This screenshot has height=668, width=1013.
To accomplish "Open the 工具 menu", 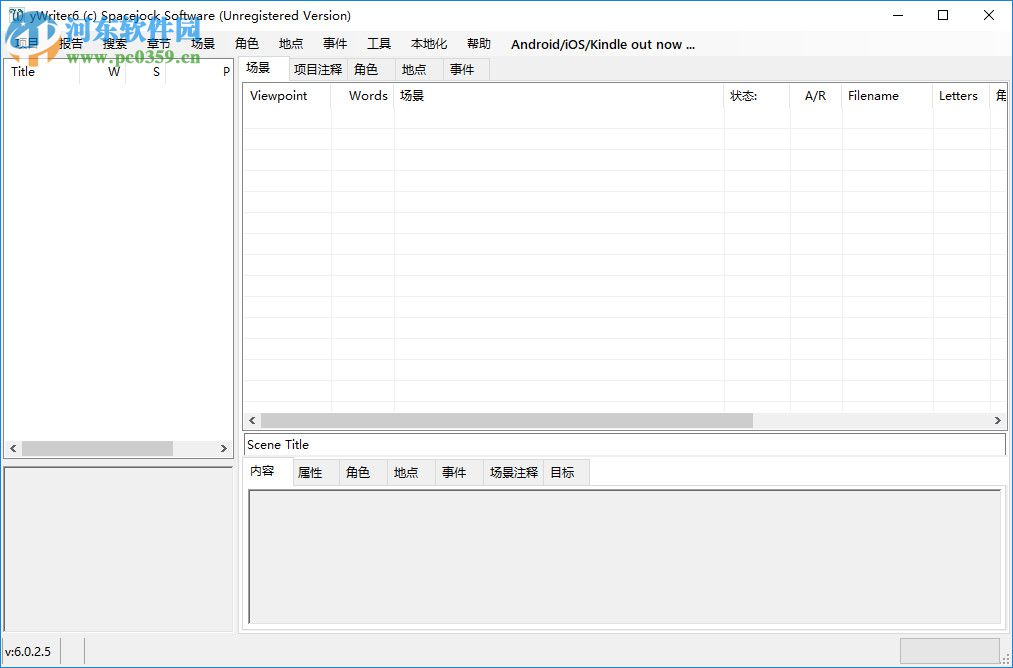I will 378,43.
